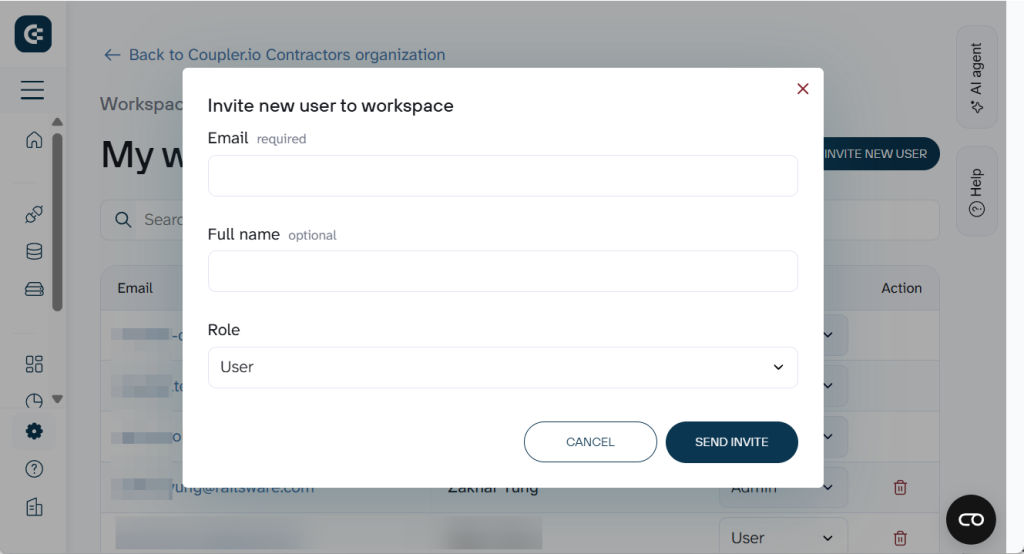The height and width of the screenshot is (554, 1024).
Task: Close the invite dialog with X
Action: [802, 89]
